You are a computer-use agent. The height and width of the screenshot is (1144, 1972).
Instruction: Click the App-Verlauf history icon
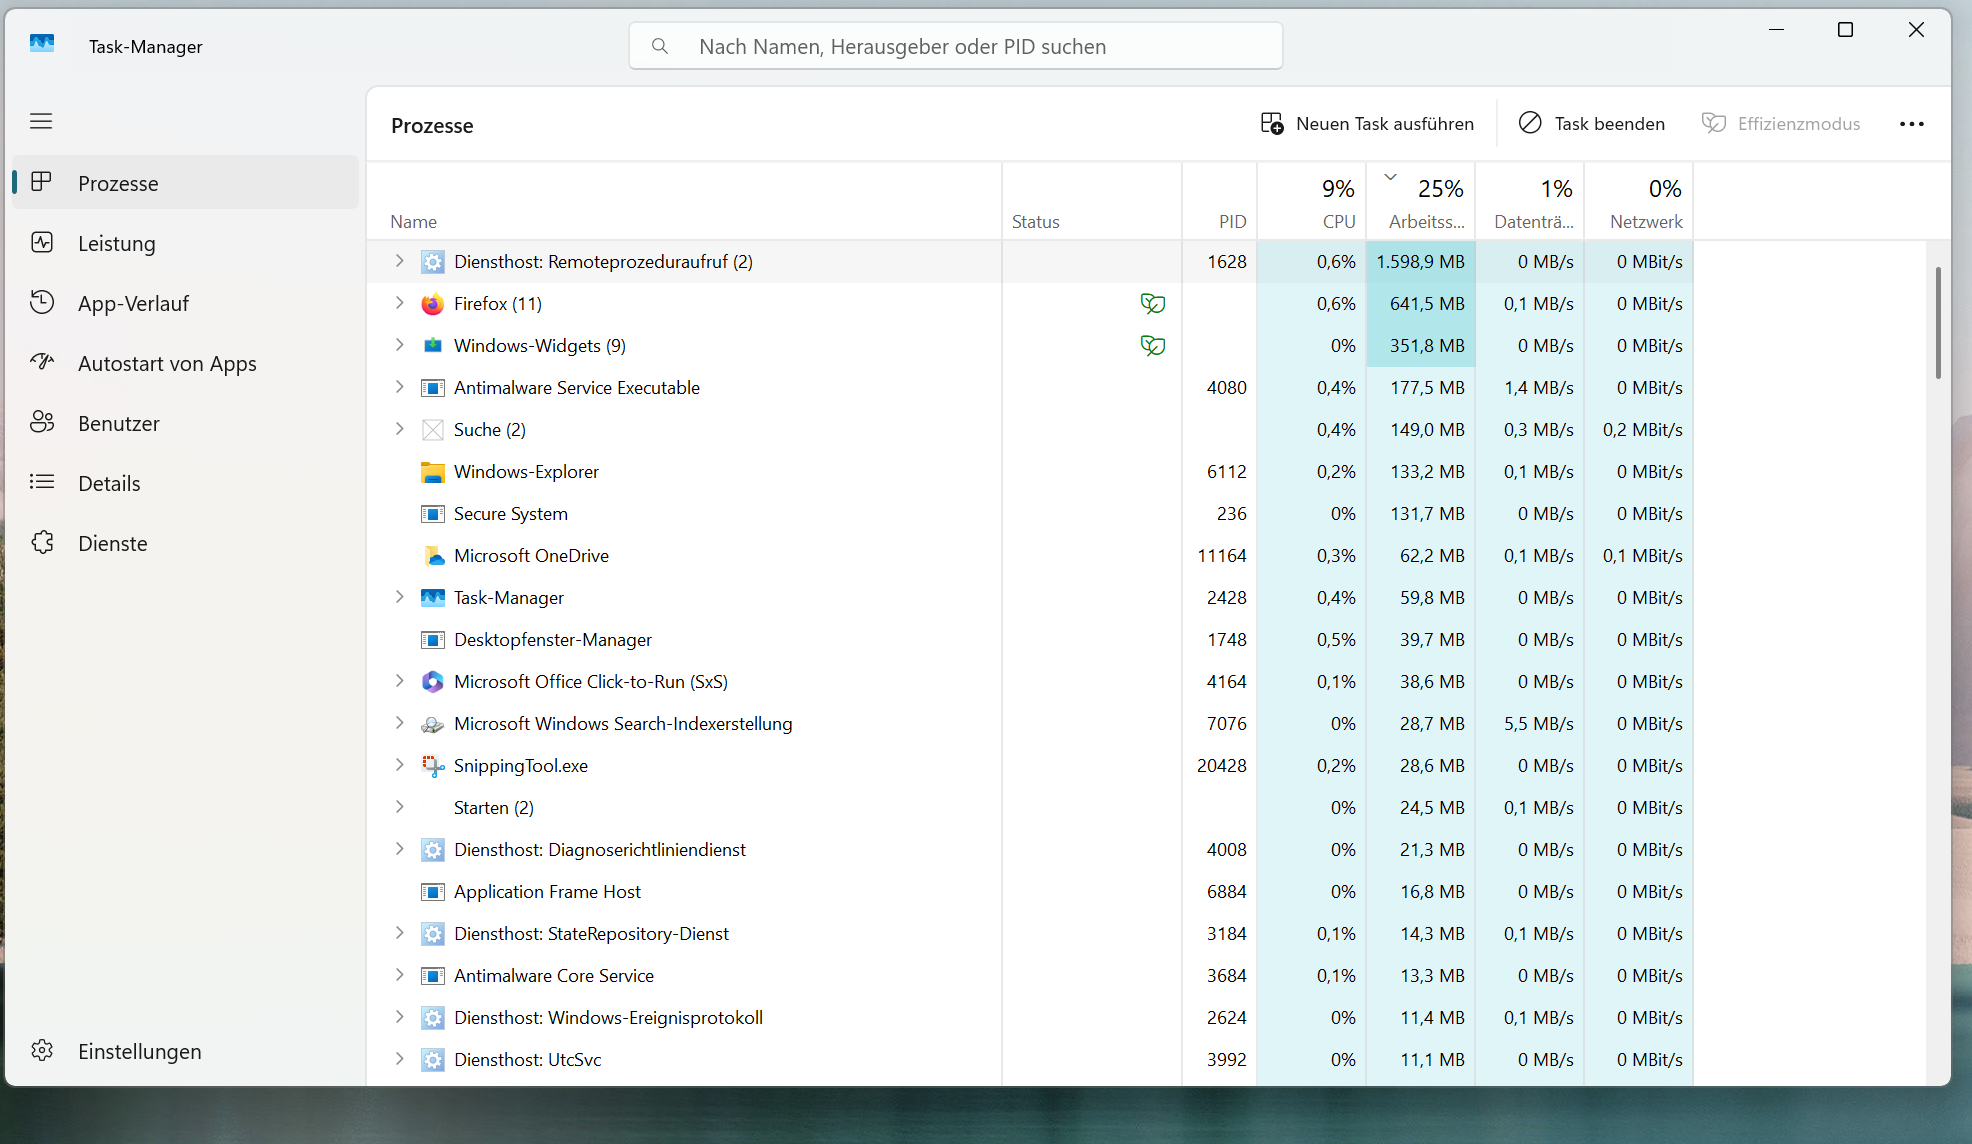tap(42, 302)
